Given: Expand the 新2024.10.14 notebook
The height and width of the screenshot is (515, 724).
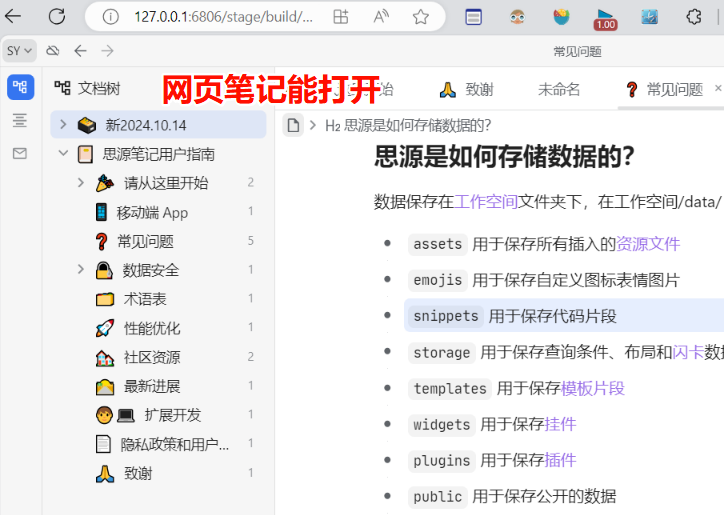Looking at the screenshot, I should point(63,125).
